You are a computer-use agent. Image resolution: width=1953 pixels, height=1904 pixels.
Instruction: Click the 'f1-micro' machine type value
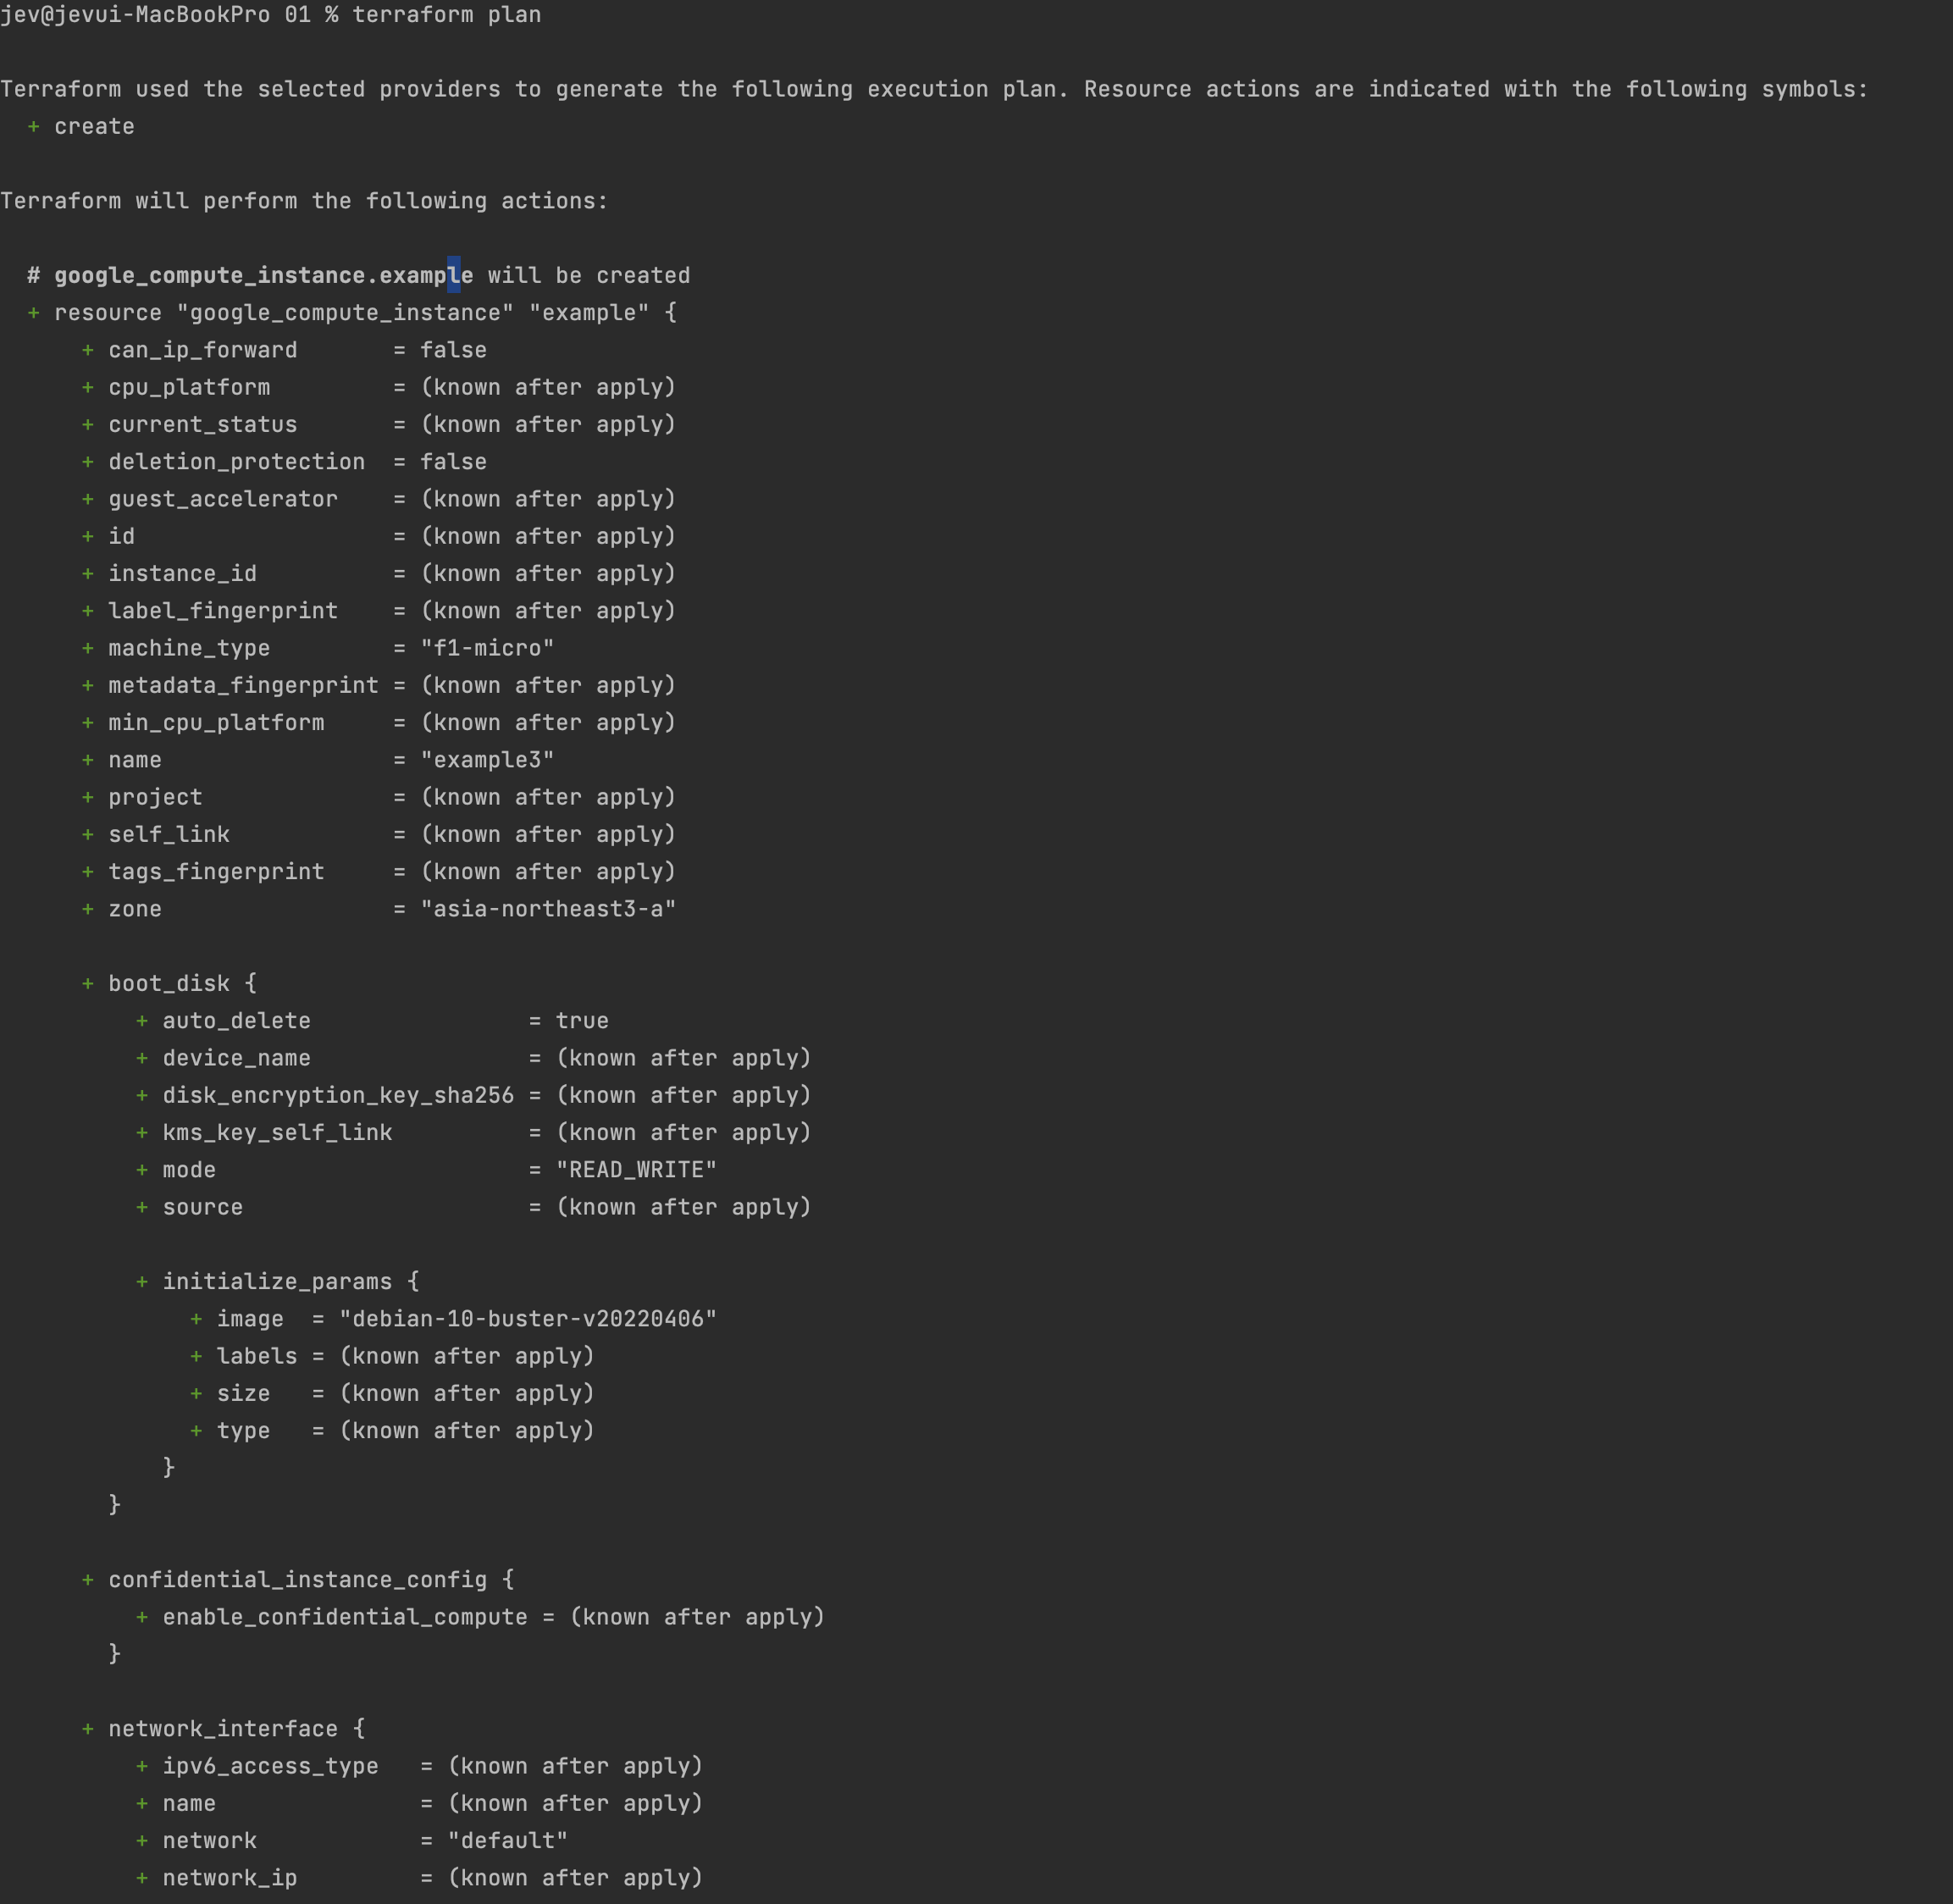click(x=487, y=648)
